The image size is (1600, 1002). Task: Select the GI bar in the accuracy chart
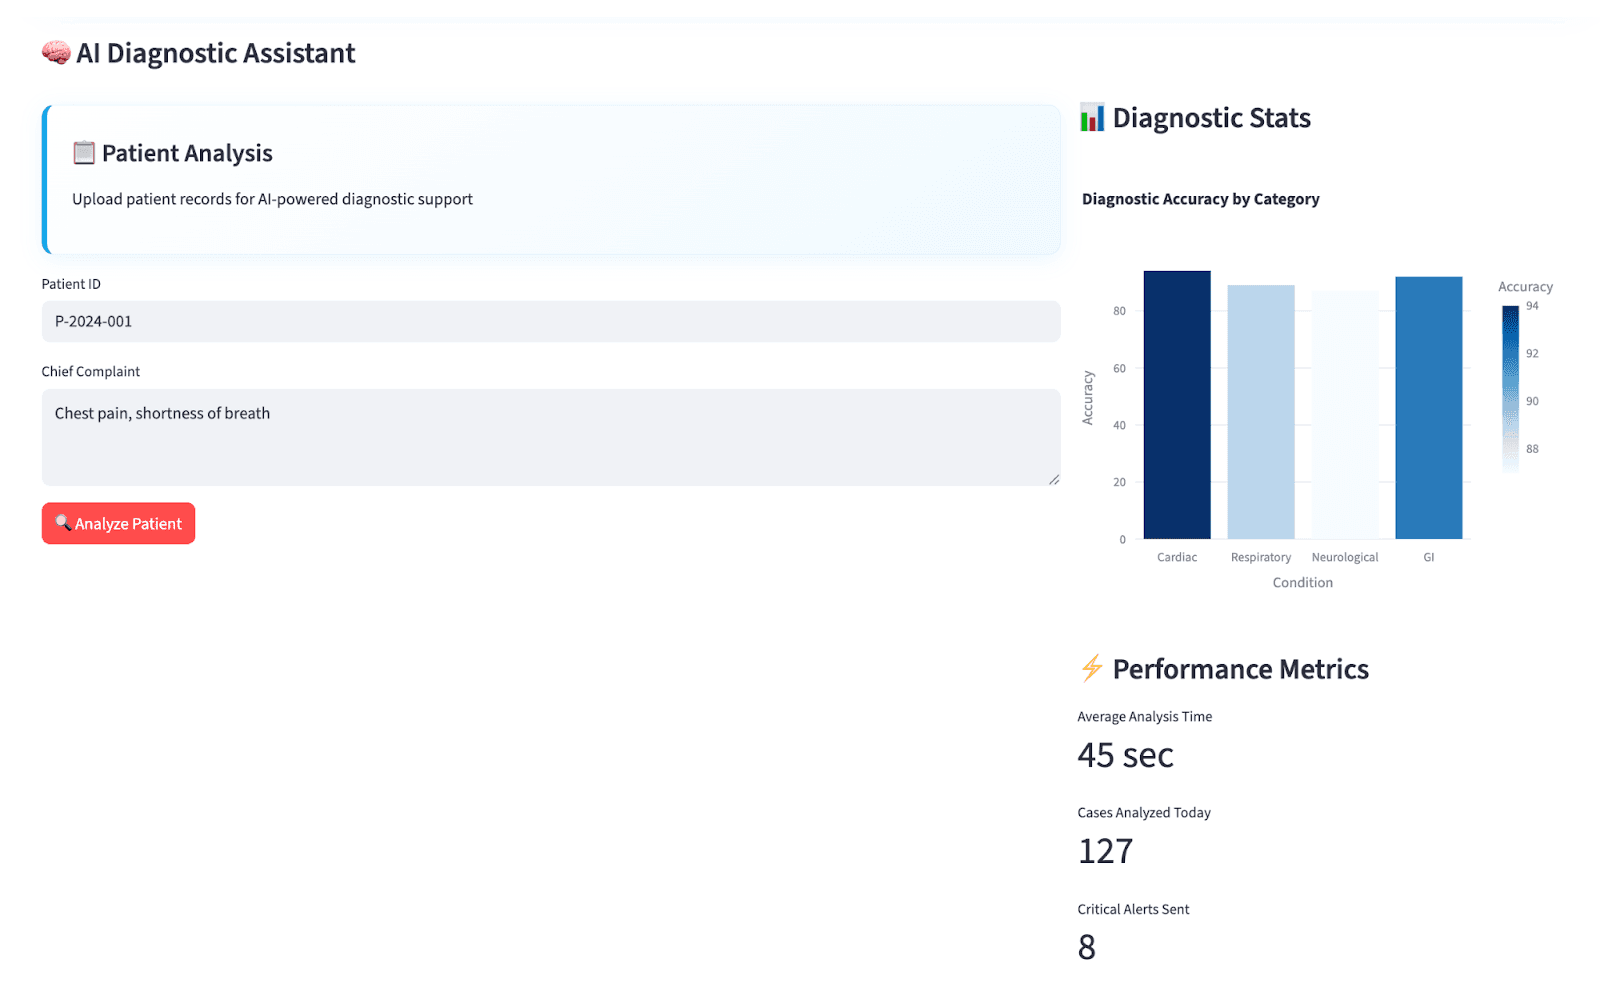point(1428,405)
